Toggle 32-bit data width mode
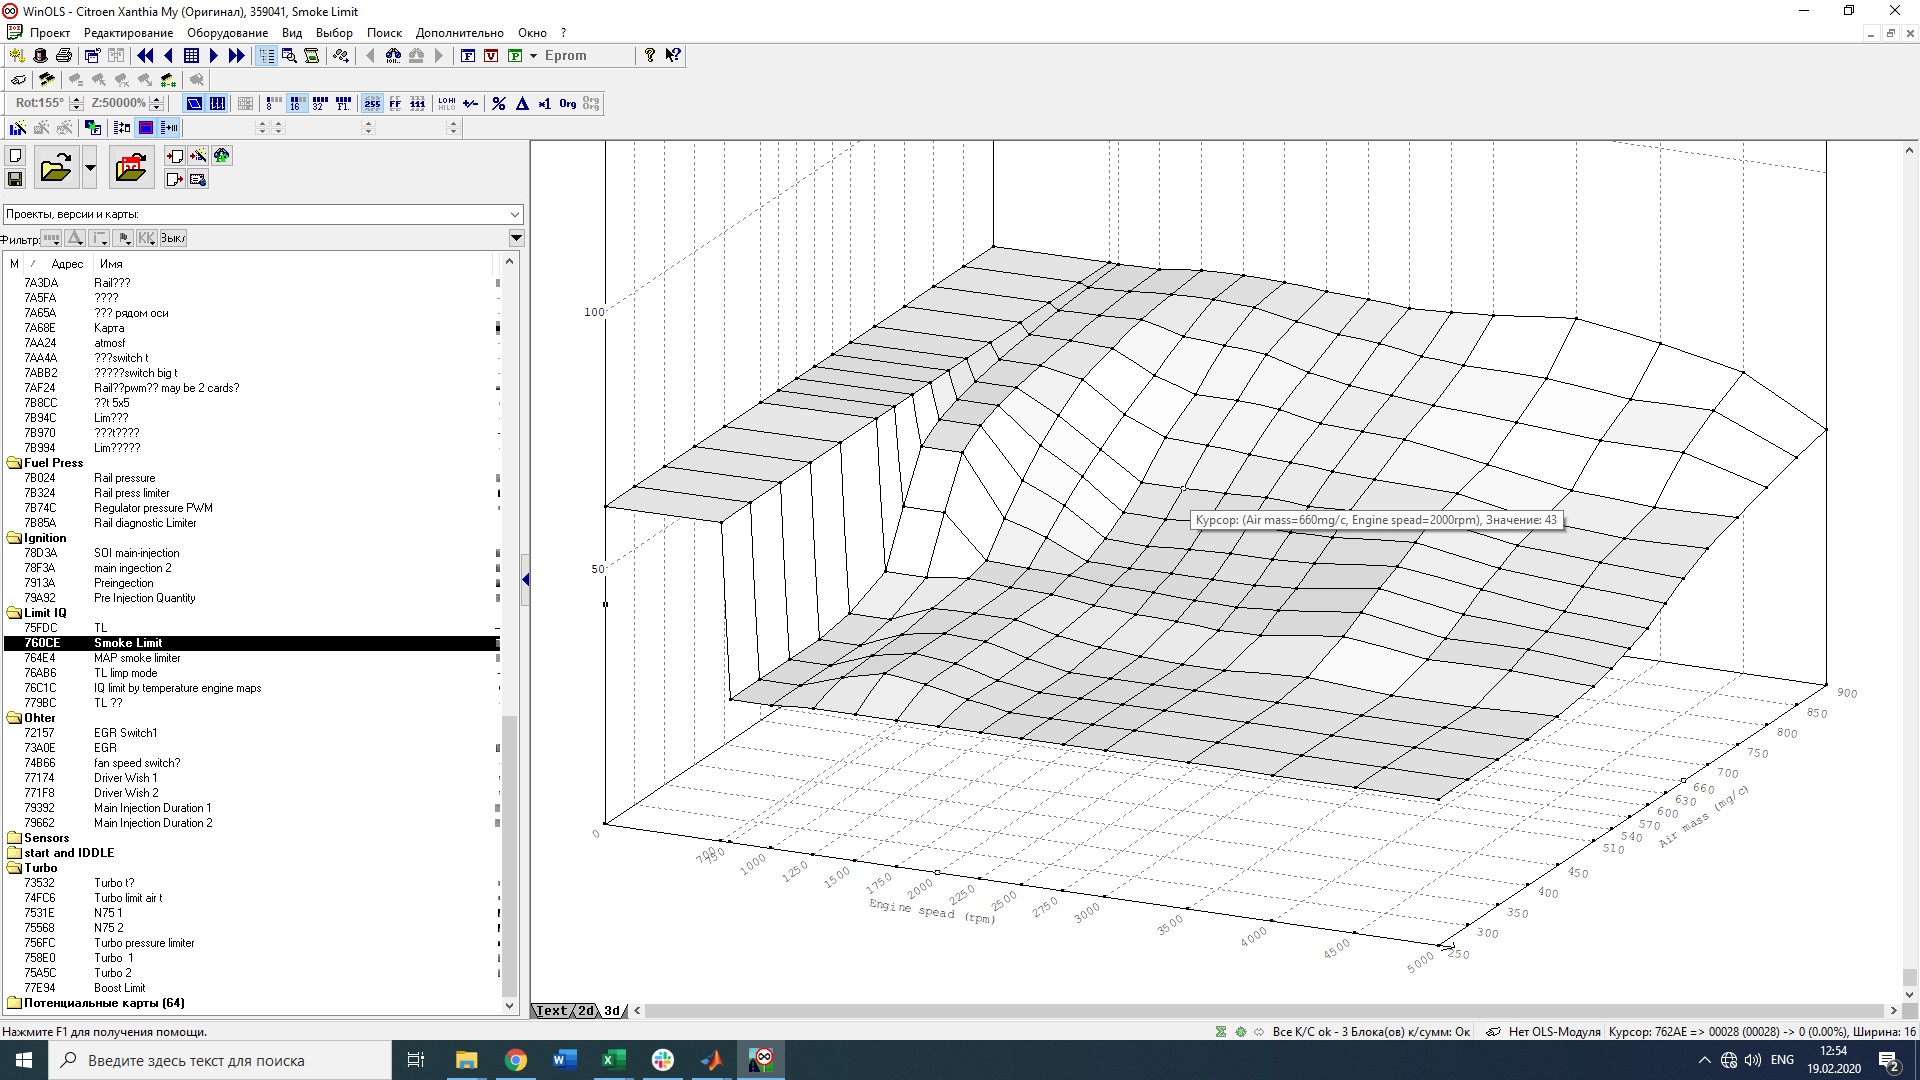Screen dimensions: 1920x1080 point(320,103)
